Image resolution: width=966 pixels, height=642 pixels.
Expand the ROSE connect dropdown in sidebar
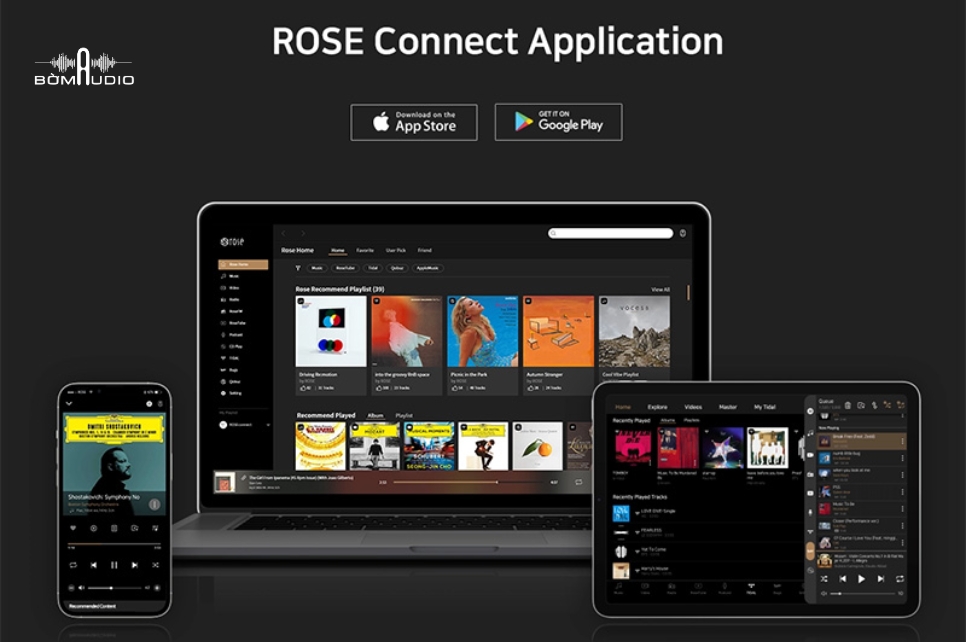pyautogui.click(x=268, y=425)
